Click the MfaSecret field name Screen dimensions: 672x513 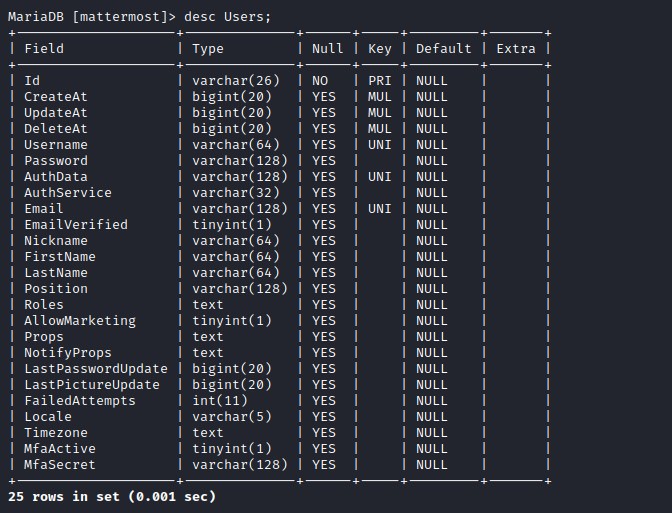[x=60, y=464]
